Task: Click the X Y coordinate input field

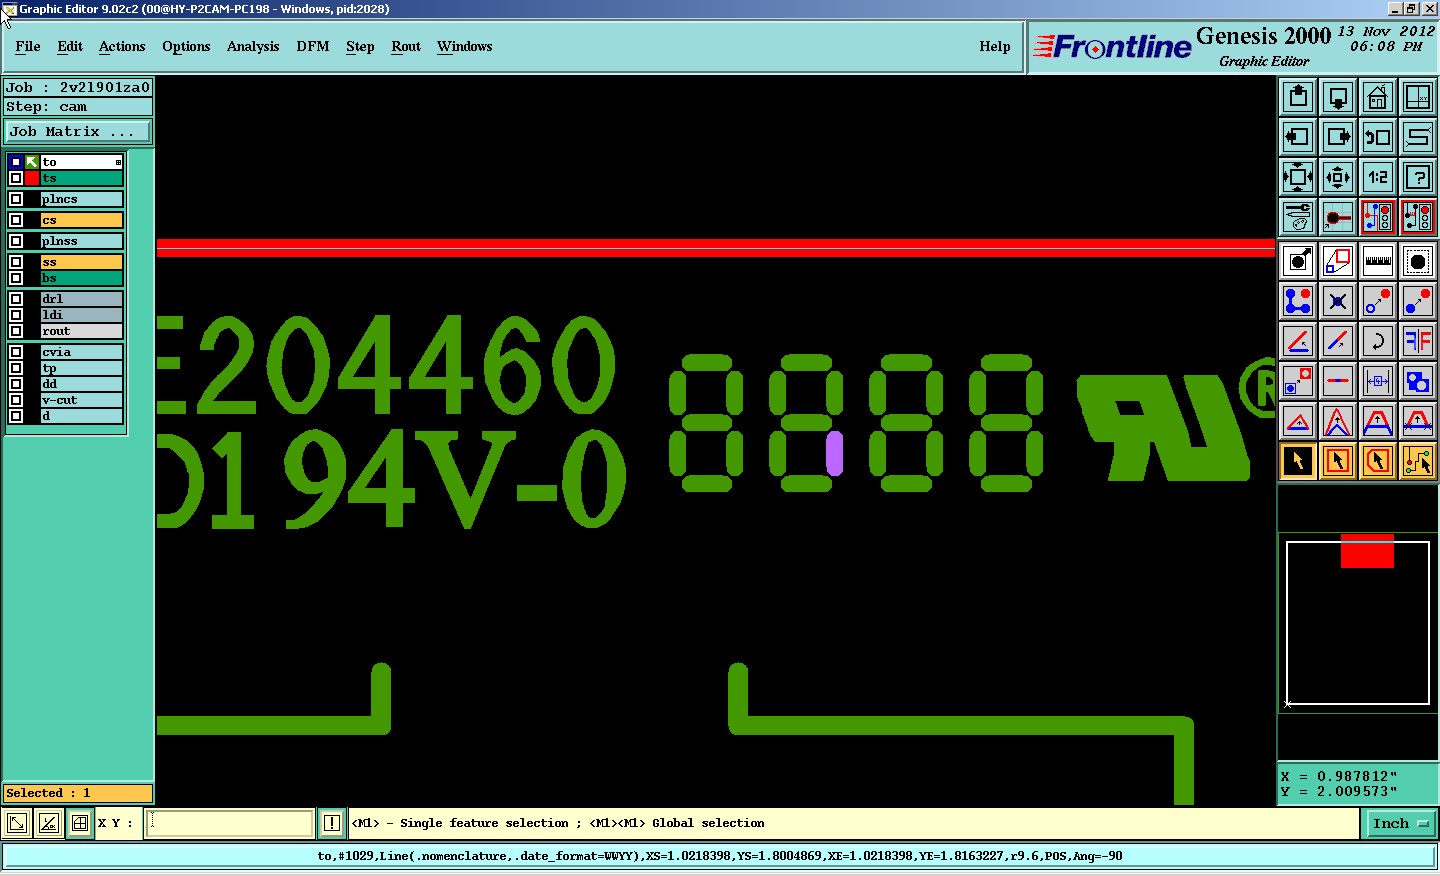Action: click(x=230, y=823)
